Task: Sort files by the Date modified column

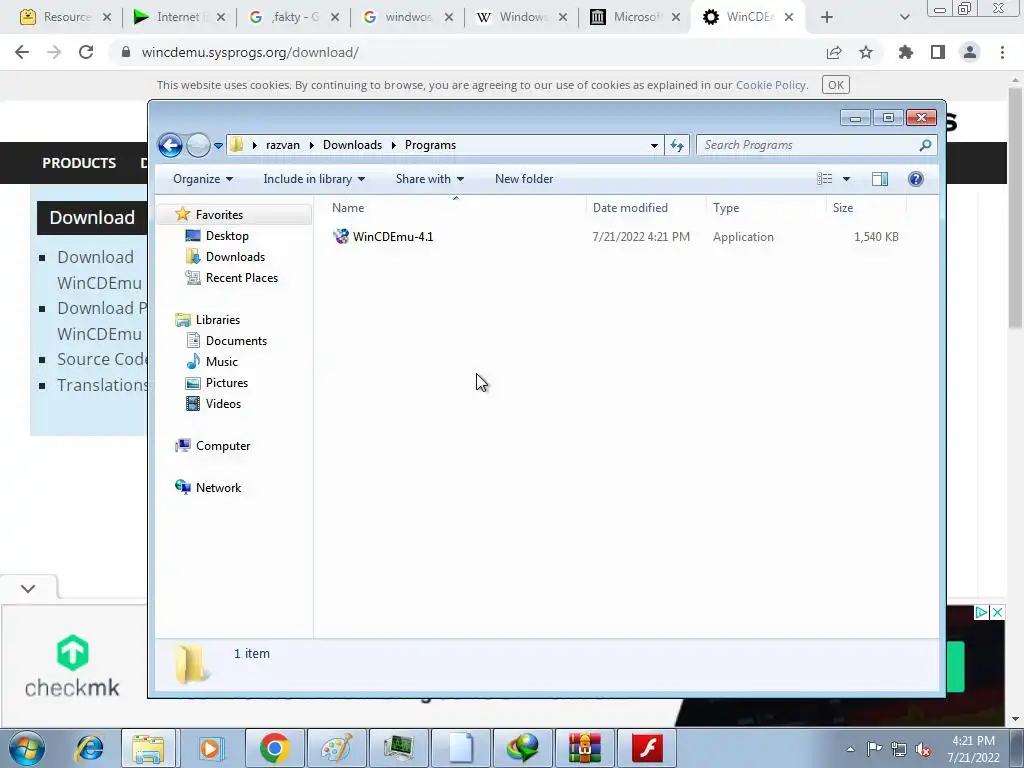Action: (x=646, y=208)
